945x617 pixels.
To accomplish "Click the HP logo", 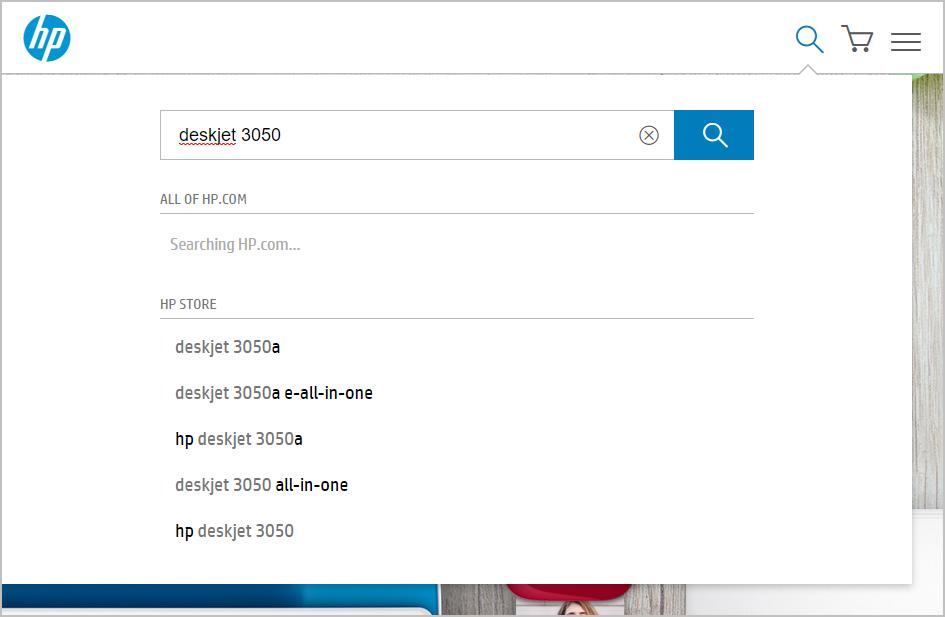I will coord(47,38).
